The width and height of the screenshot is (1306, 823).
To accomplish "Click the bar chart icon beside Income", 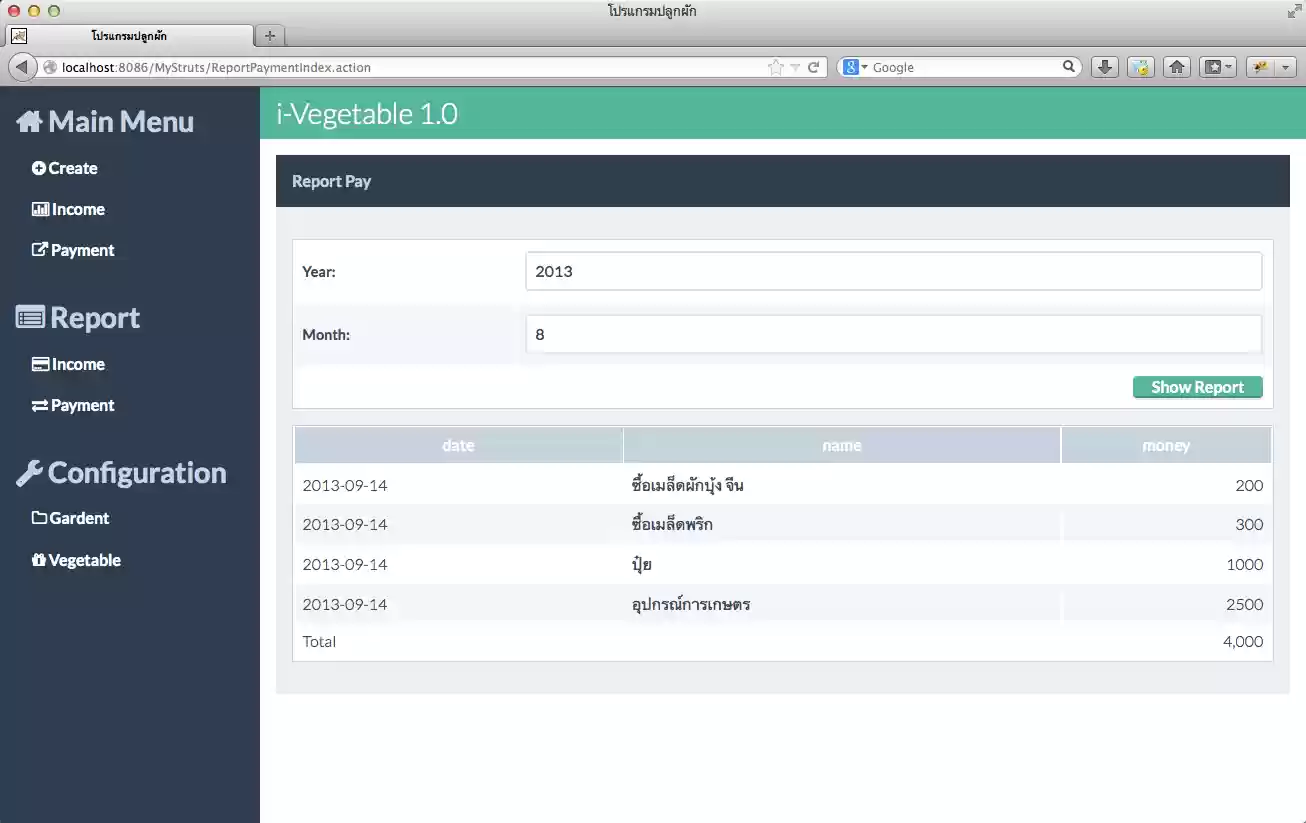I will pyautogui.click(x=39, y=209).
